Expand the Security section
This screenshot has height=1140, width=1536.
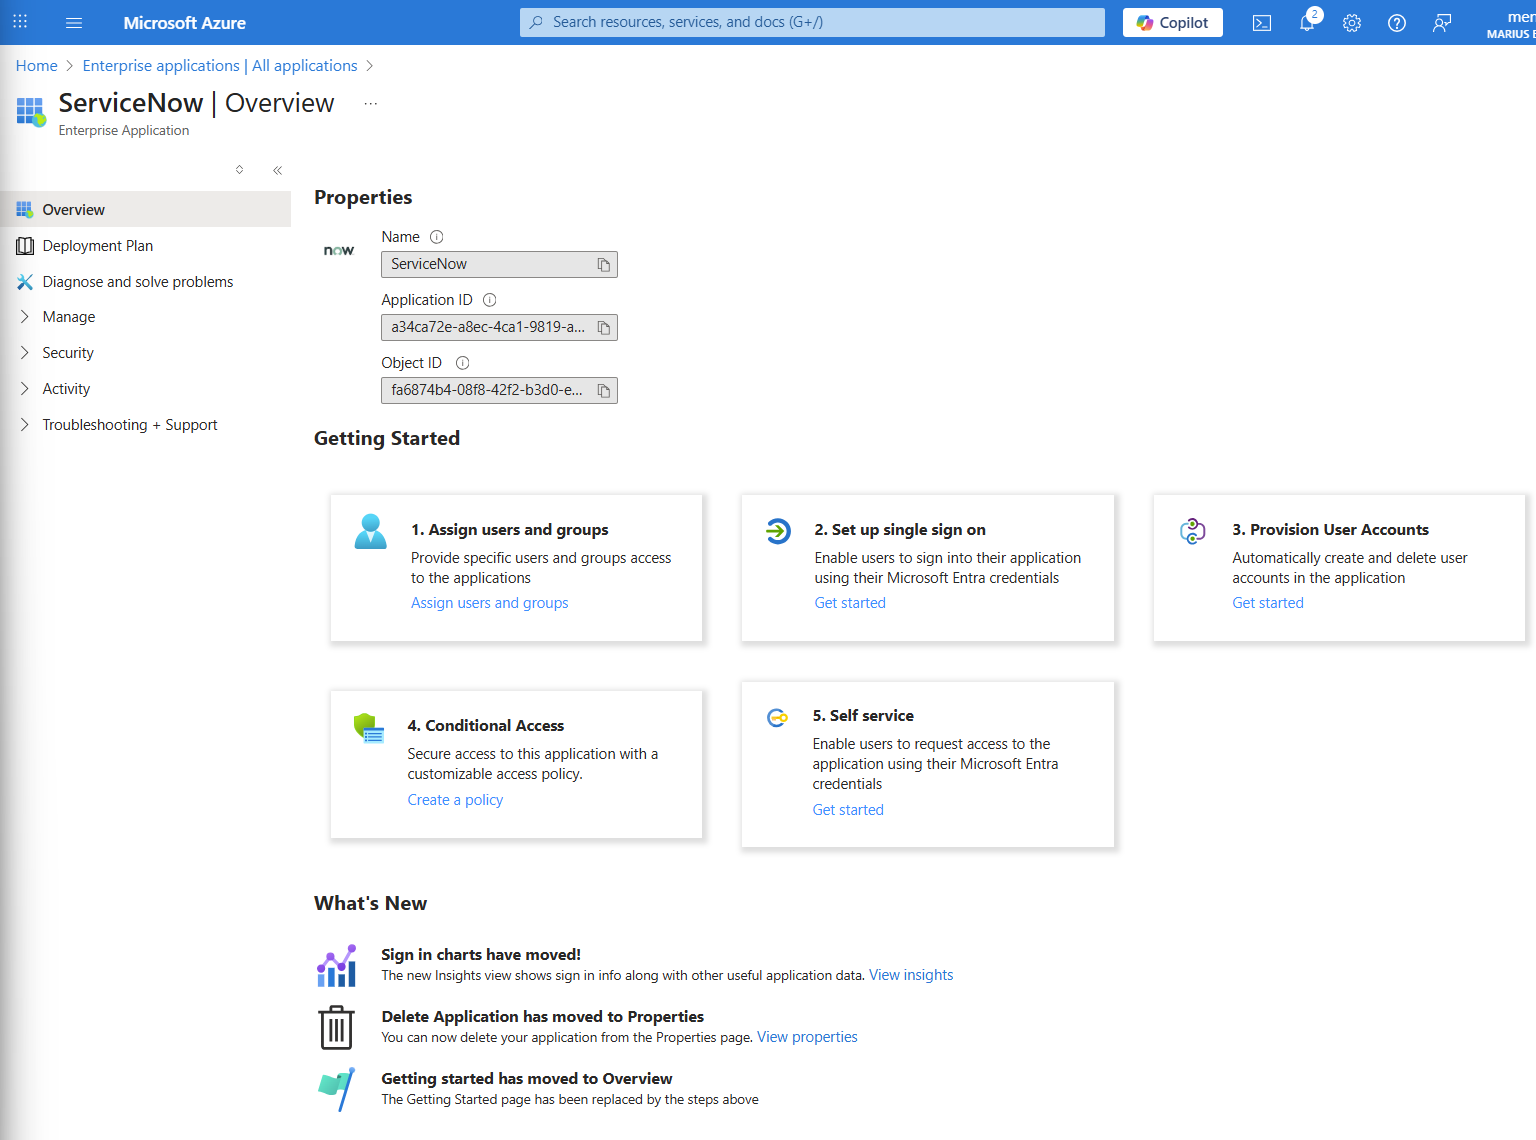[x=67, y=353]
